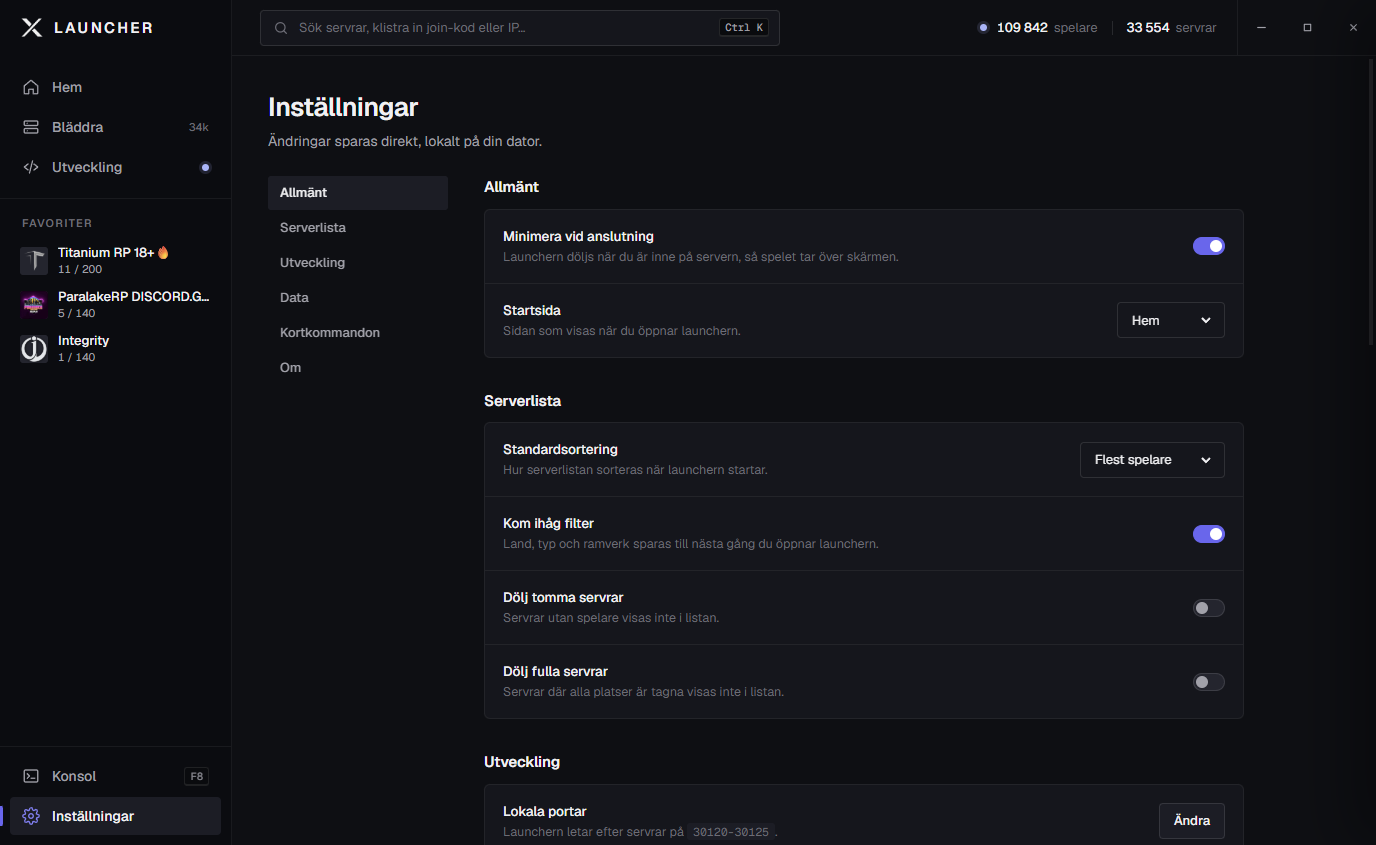Click the Utveckling status dot indicator
Screen dimensions: 1376x845
pyautogui.click(x=205, y=167)
